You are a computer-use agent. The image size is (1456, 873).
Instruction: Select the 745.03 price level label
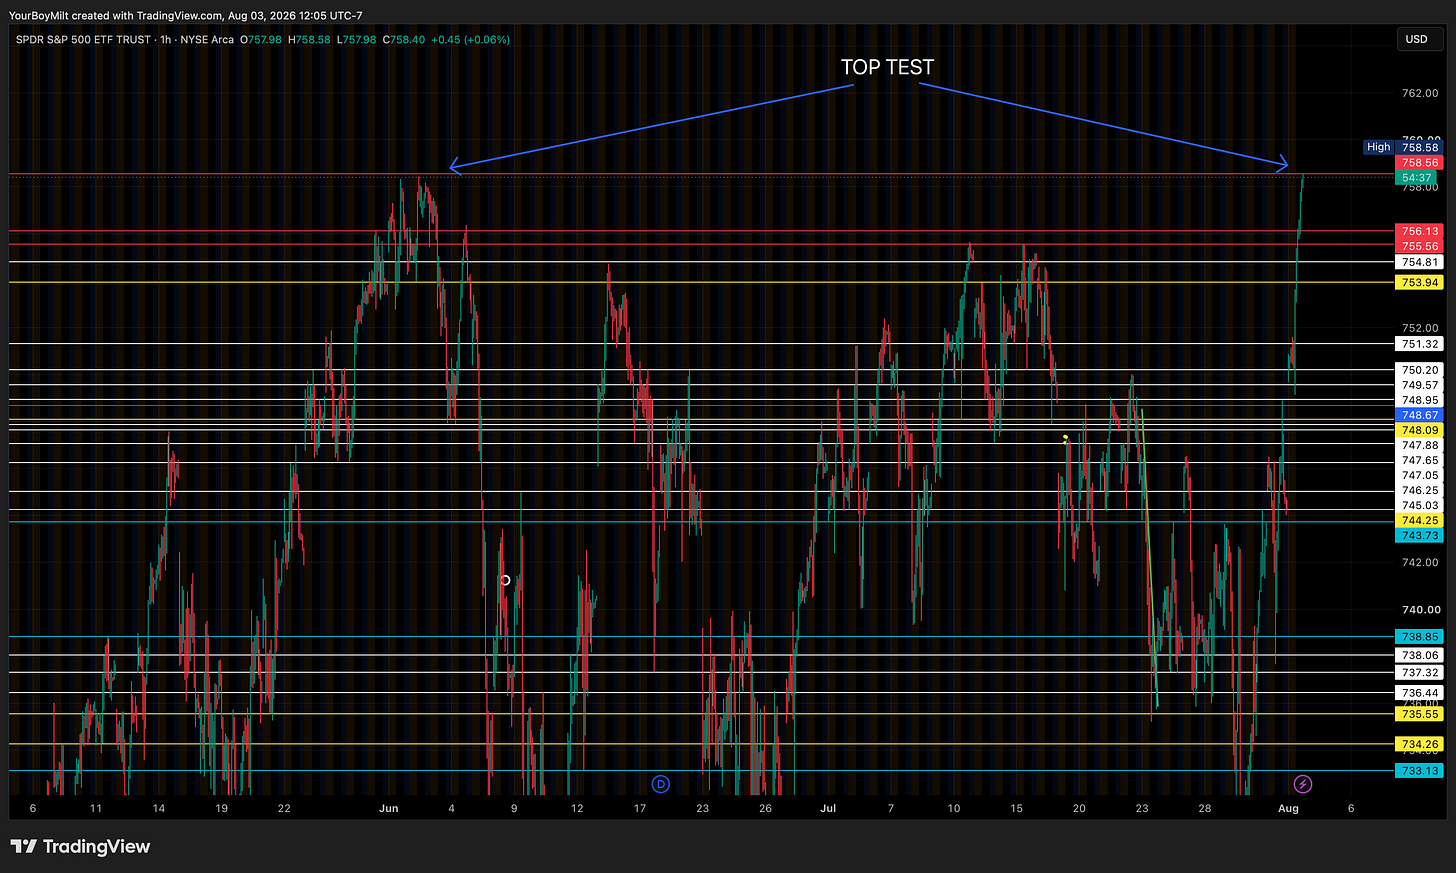pyautogui.click(x=1420, y=505)
